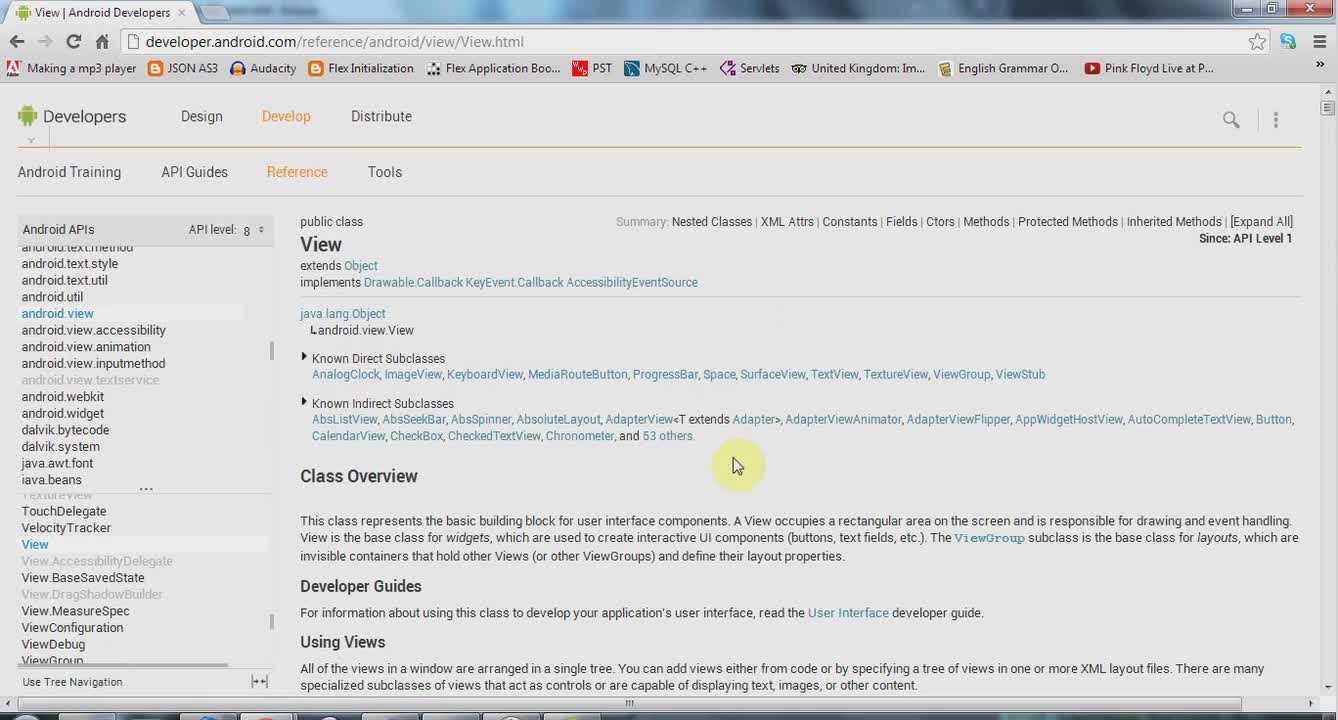This screenshot has width=1338, height=720.
Task: Open the Design tab
Action: (x=202, y=116)
